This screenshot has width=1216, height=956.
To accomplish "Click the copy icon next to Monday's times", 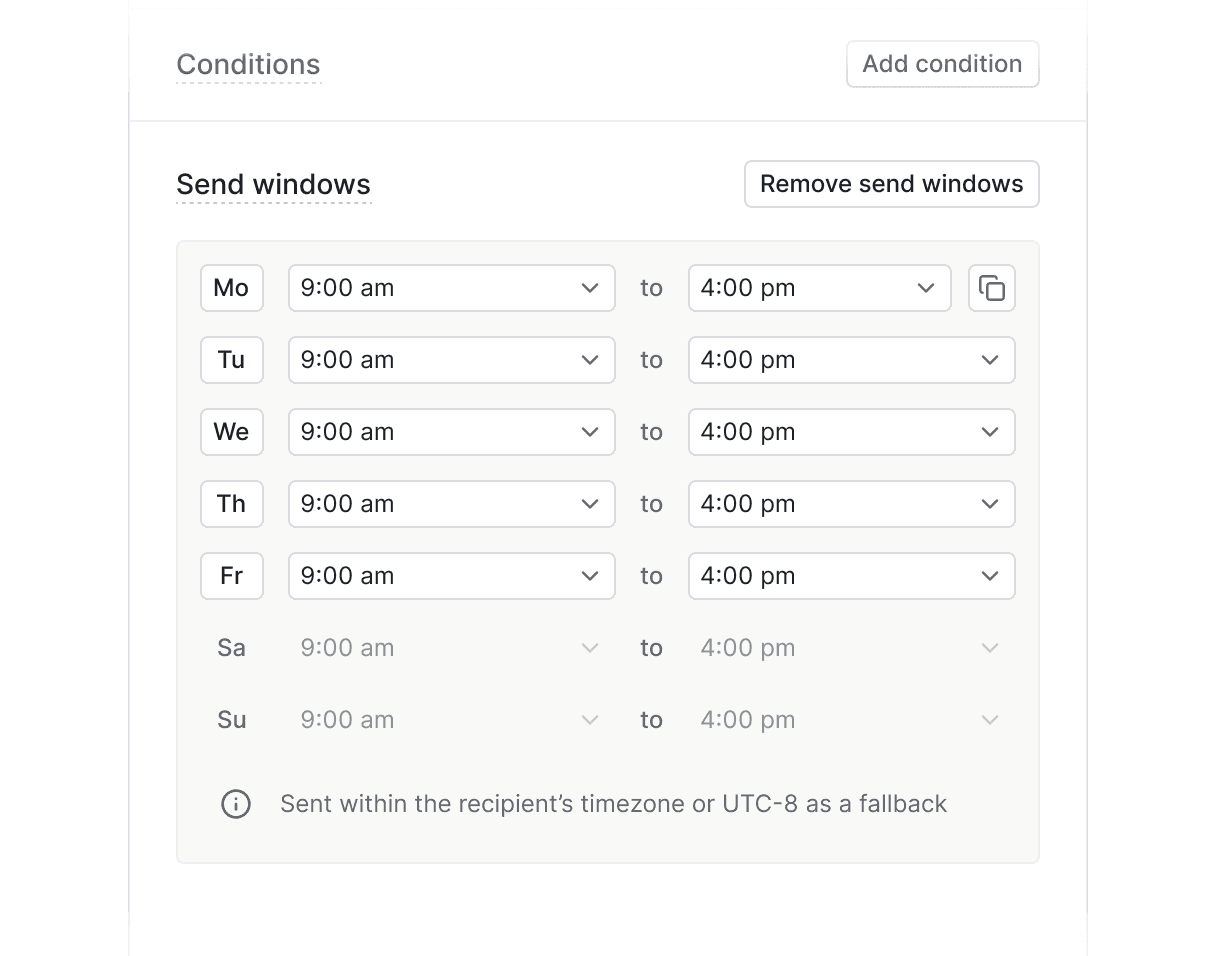I will coord(991,288).
